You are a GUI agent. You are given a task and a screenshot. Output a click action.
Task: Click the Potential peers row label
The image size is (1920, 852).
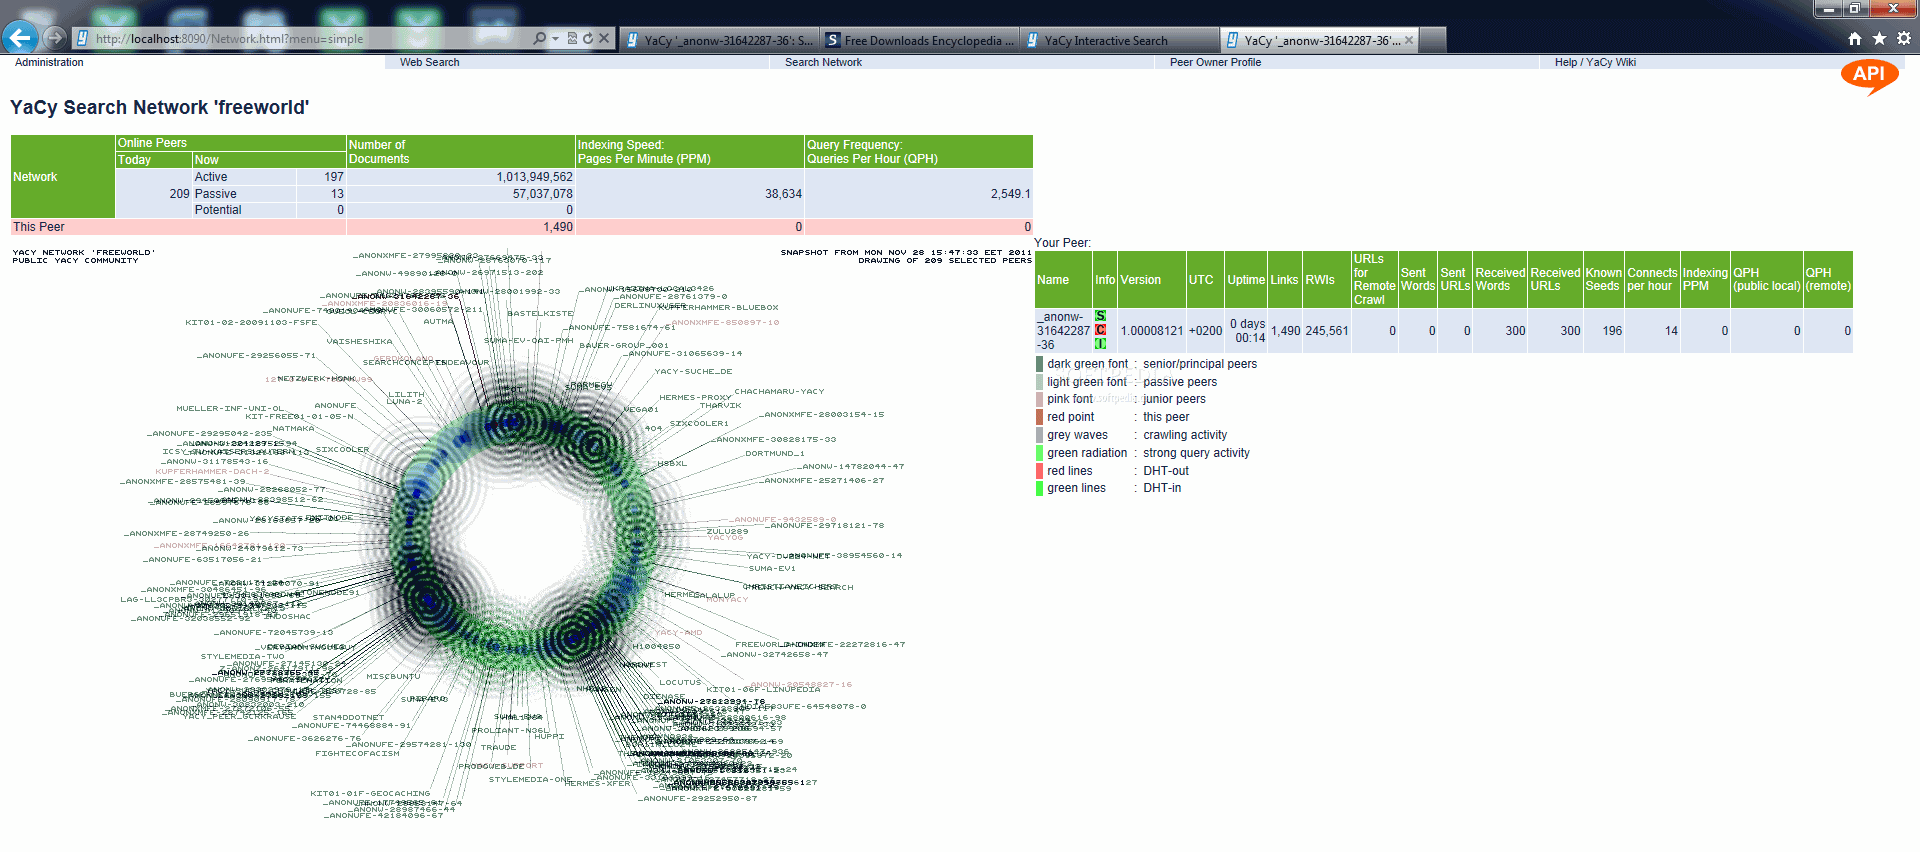point(218,210)
